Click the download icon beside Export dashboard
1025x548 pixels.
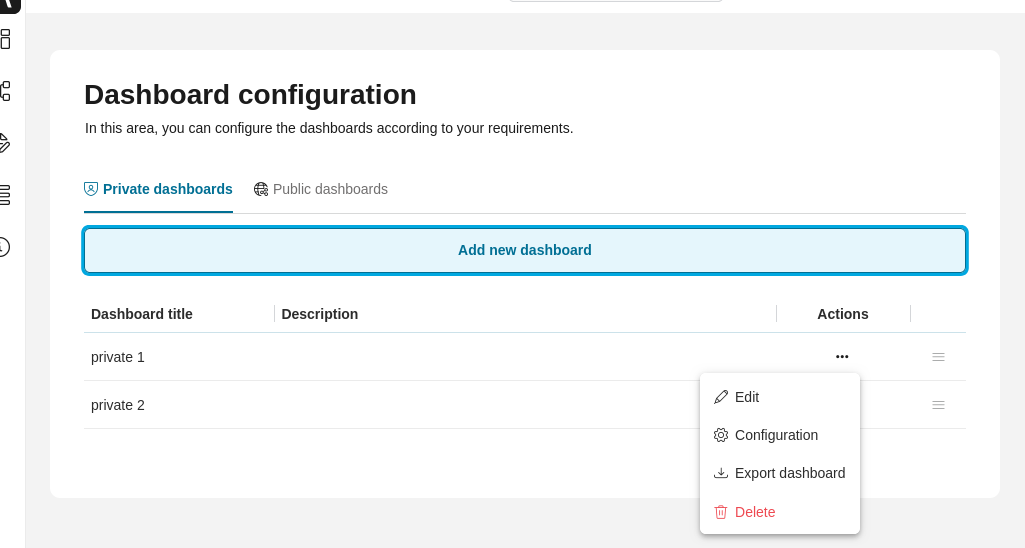[x=721, y=473]
